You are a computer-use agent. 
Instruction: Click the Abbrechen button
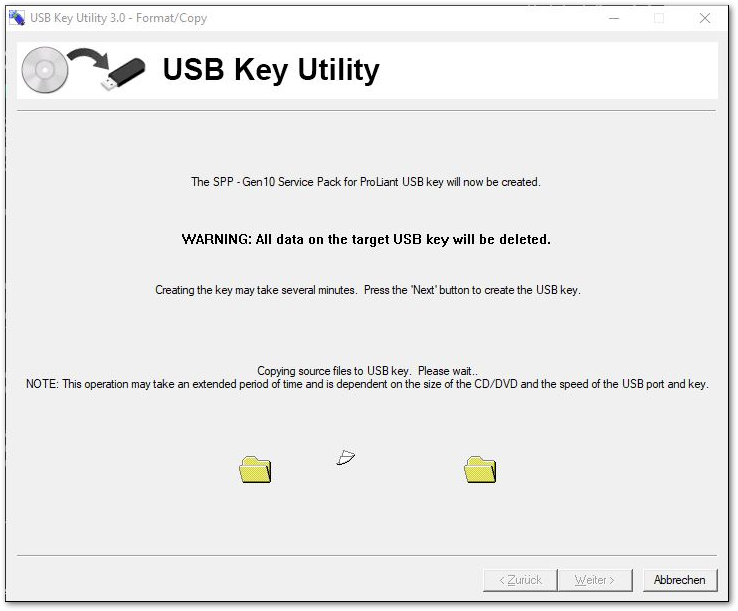point(680,580)
